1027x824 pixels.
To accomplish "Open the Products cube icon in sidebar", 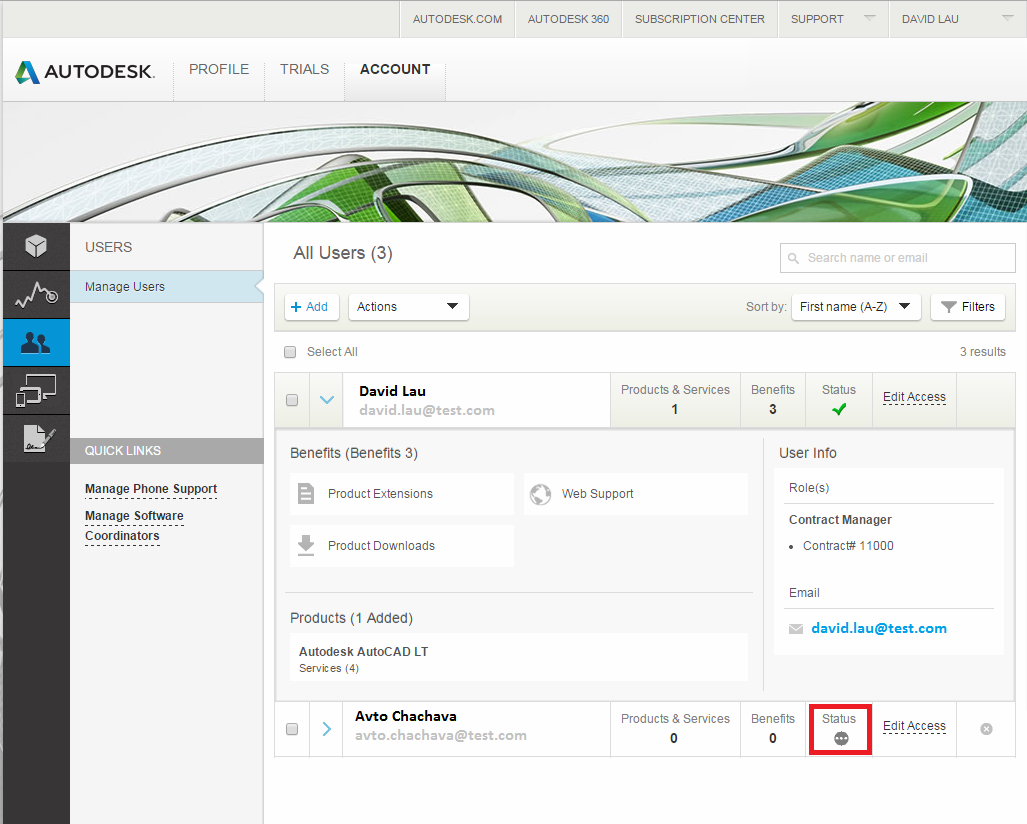I will [36, 247].
